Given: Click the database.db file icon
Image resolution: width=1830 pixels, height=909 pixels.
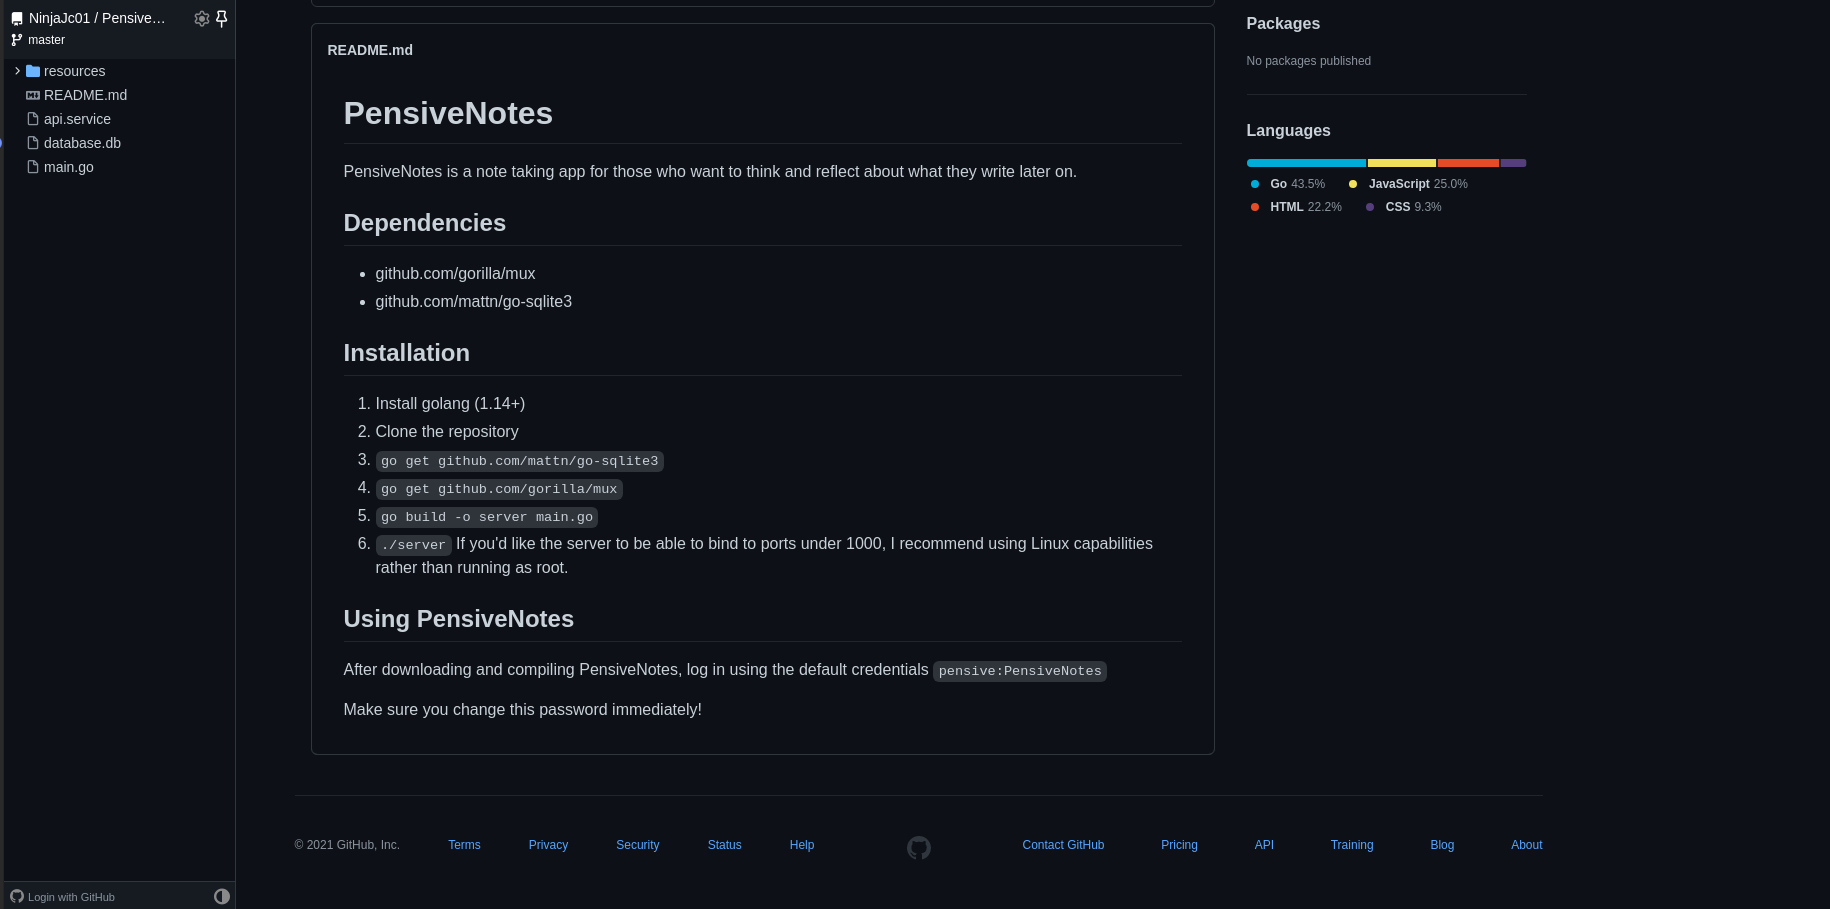Looking at the screenshot, I should (33, 143).
